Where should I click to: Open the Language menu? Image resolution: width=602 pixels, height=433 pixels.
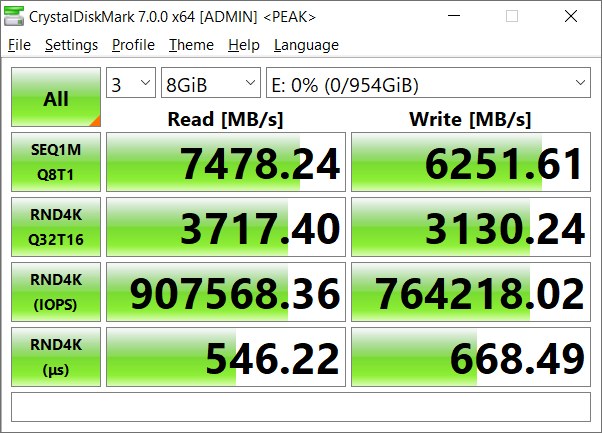306,45
